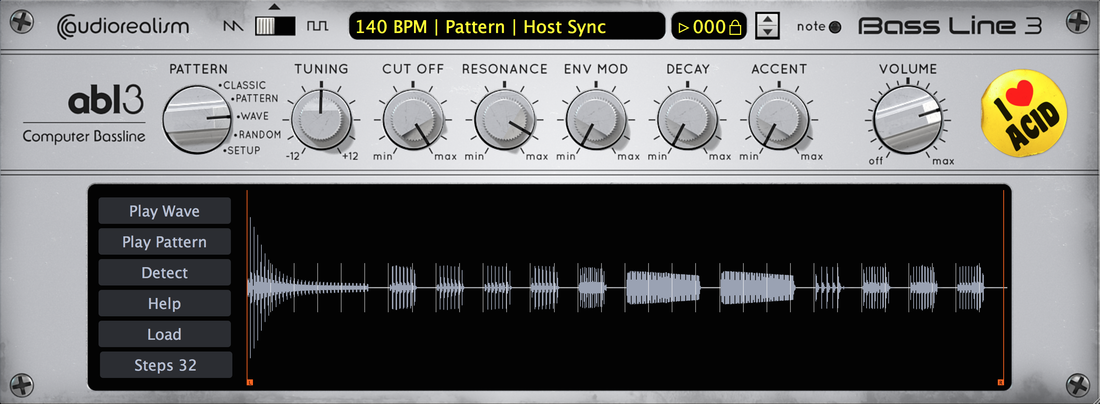Click the Decay knob
1100x404 pixels.
pyautogui.click(x=688, y=119)
